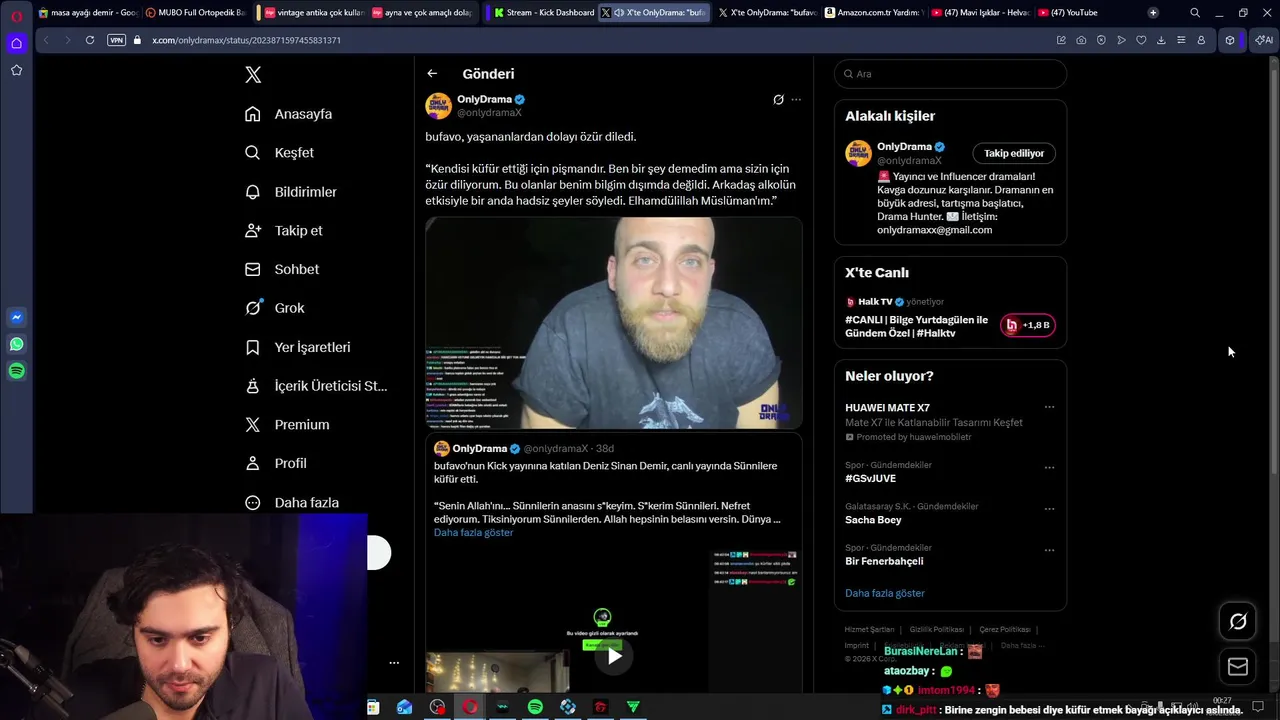The width and height of the screenshot is (1280, 720).
Task: Click the Ara search field
Action: (950, 74)
